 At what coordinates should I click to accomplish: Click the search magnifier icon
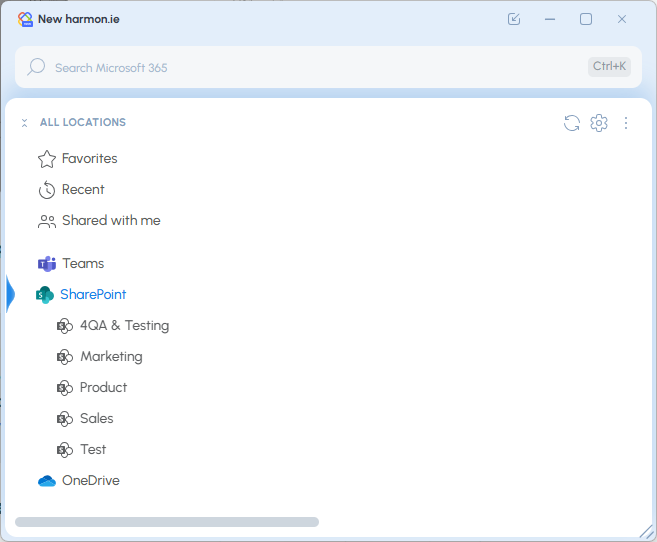36,67
